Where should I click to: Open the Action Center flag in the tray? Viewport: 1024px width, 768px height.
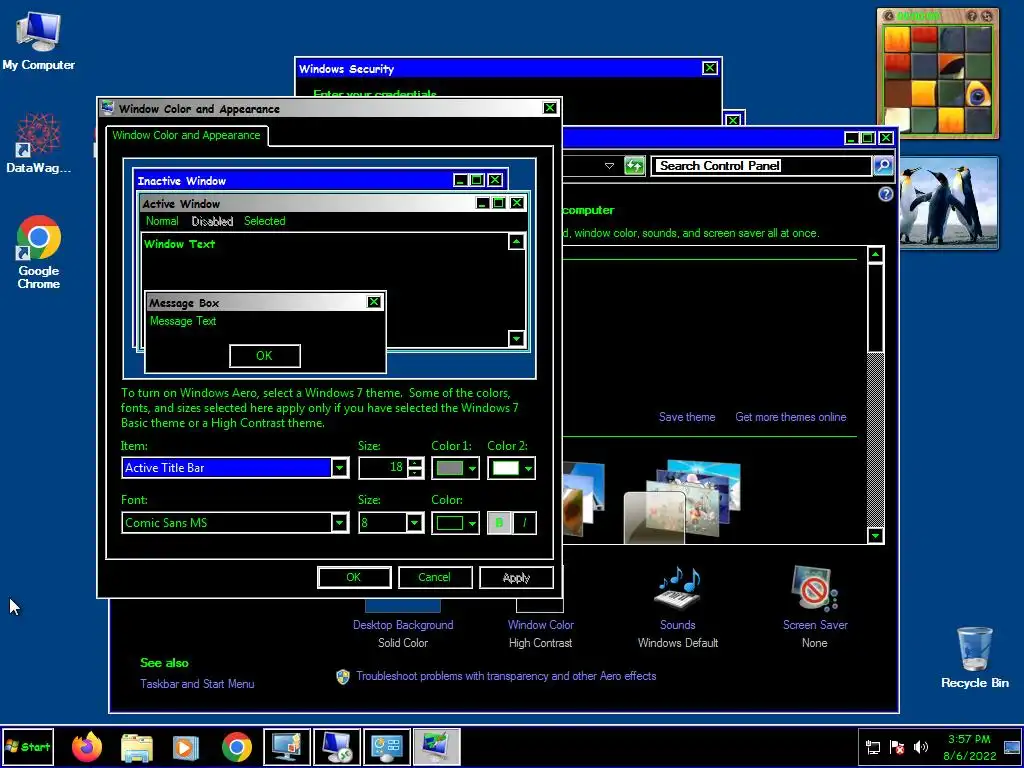[897, 747]
